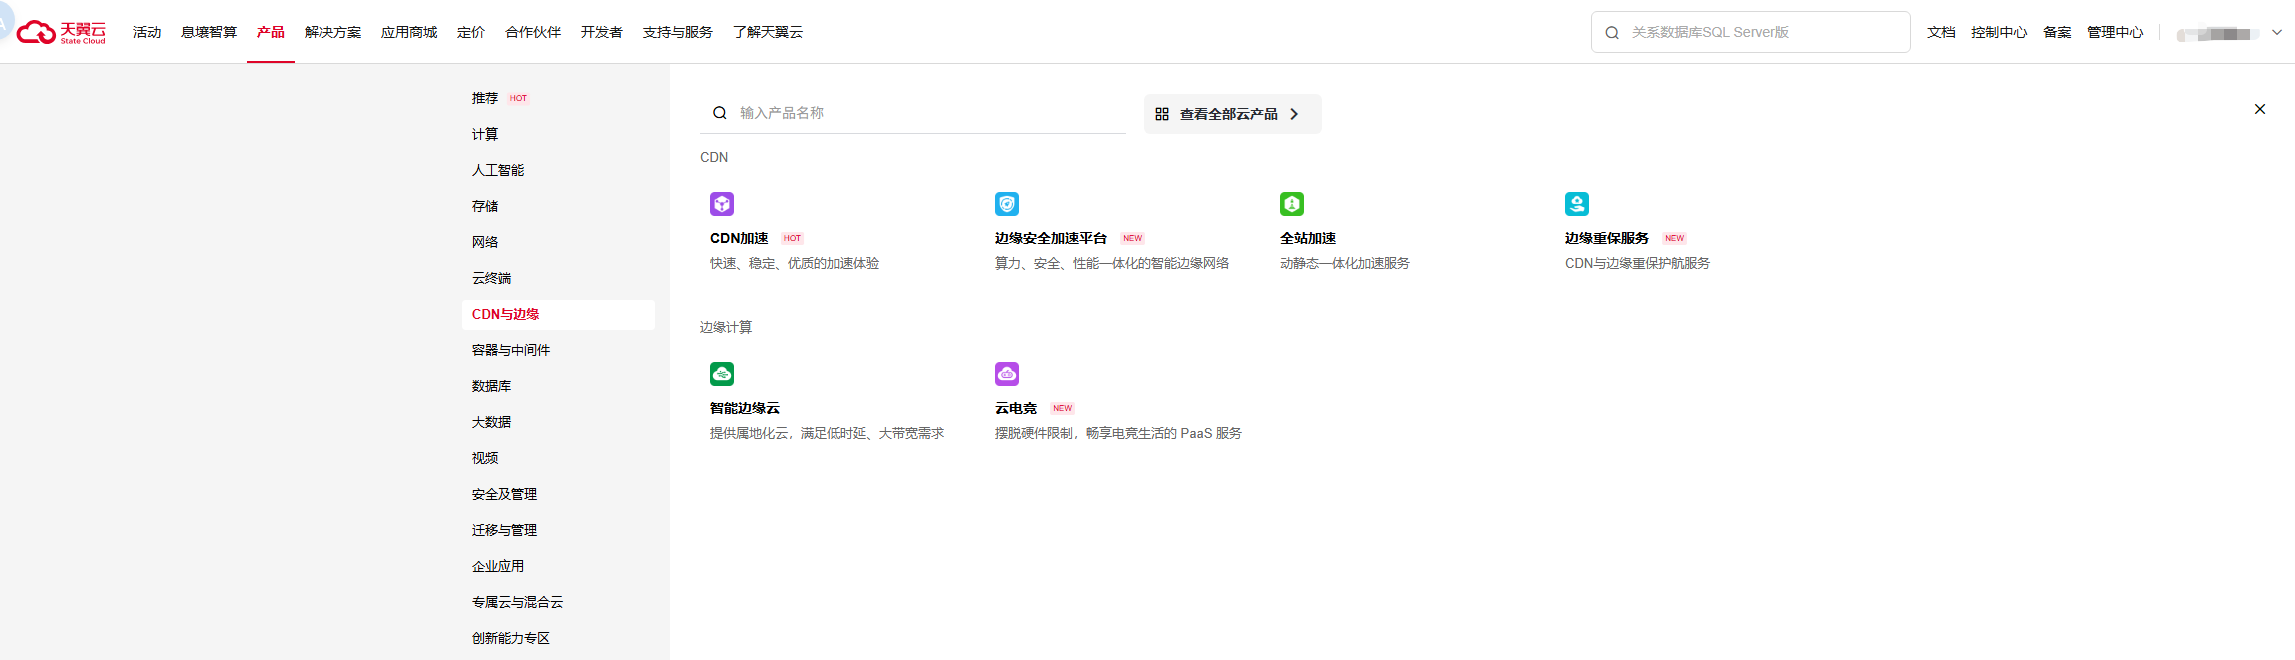Click the 边缘计算 section heading
This screenshot has height=660, width=2295.
tap(726, 327)
